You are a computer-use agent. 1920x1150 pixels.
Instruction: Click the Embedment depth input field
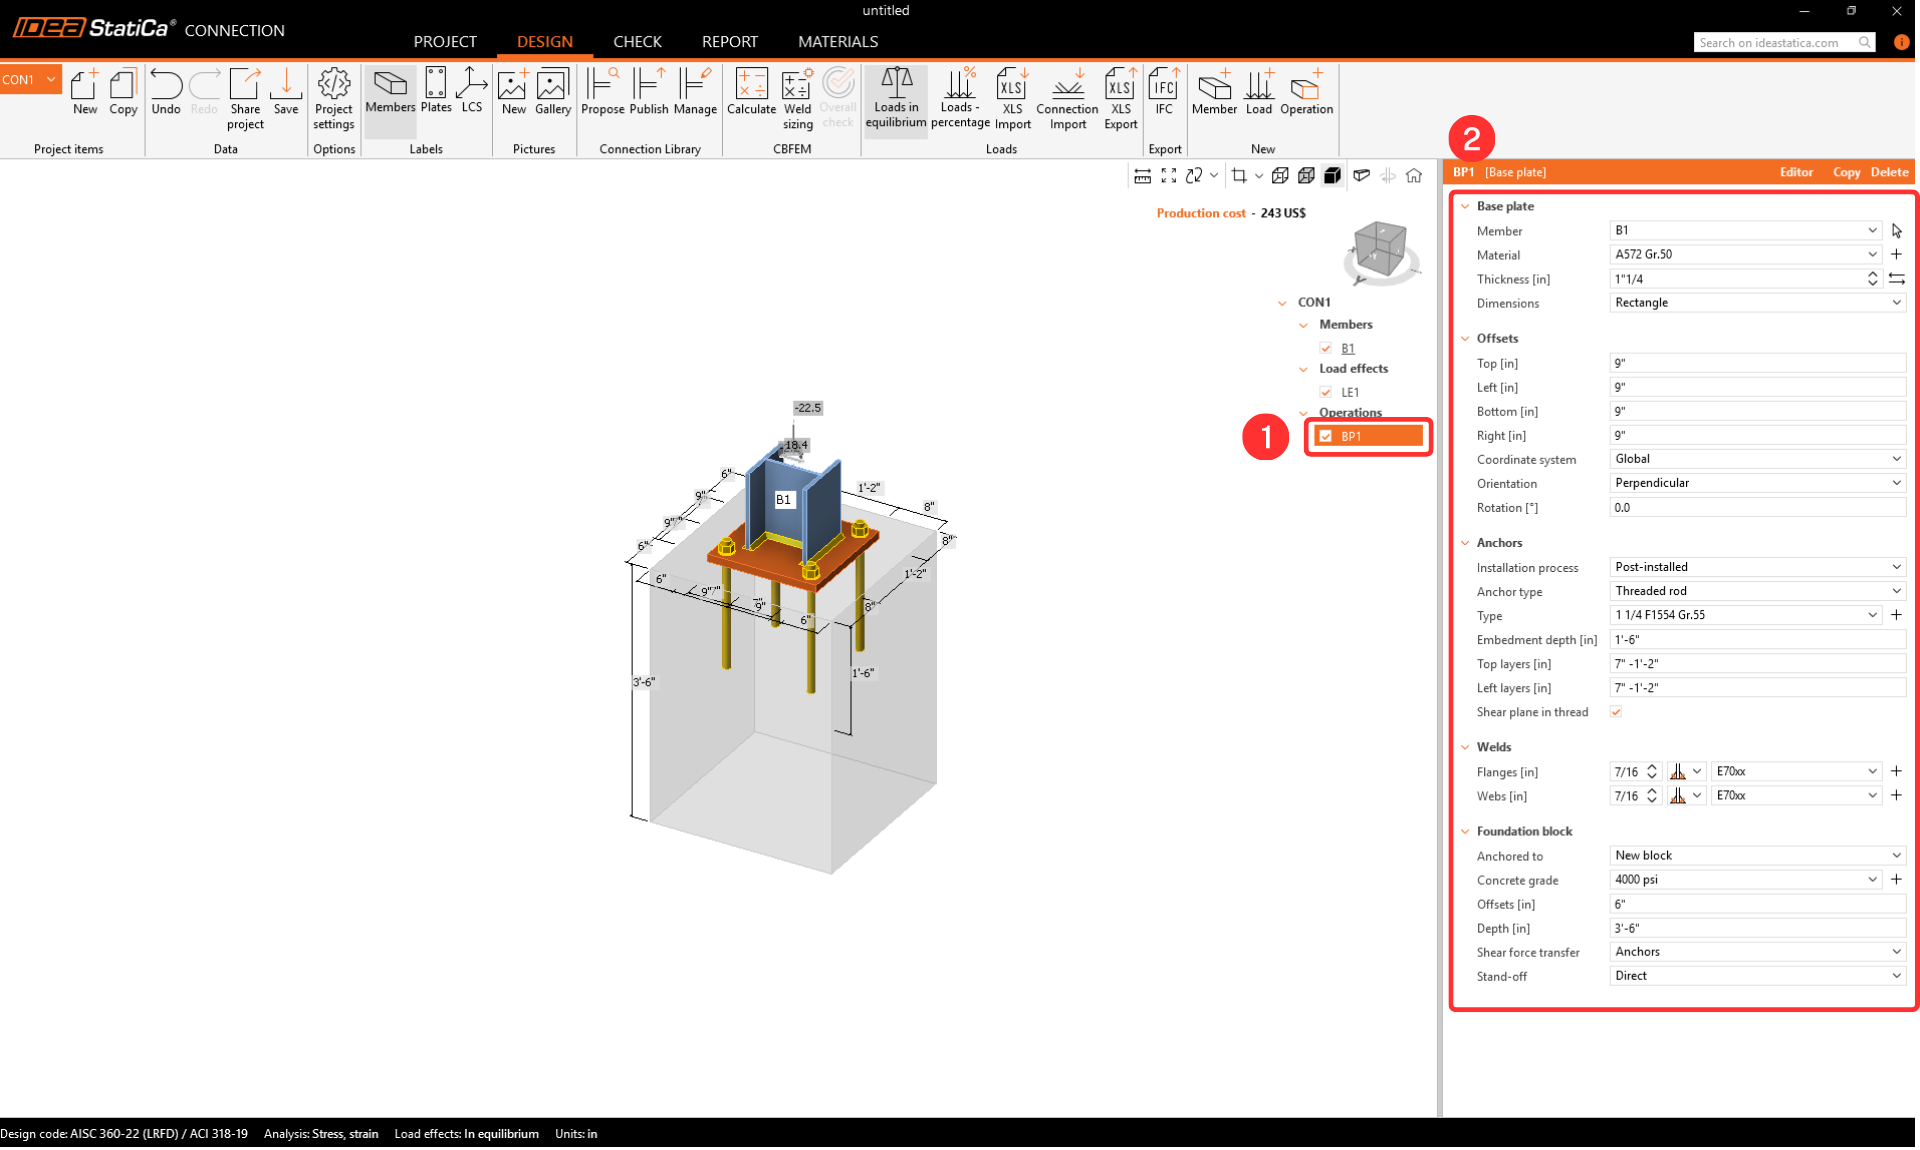[x=1756, y=640]
